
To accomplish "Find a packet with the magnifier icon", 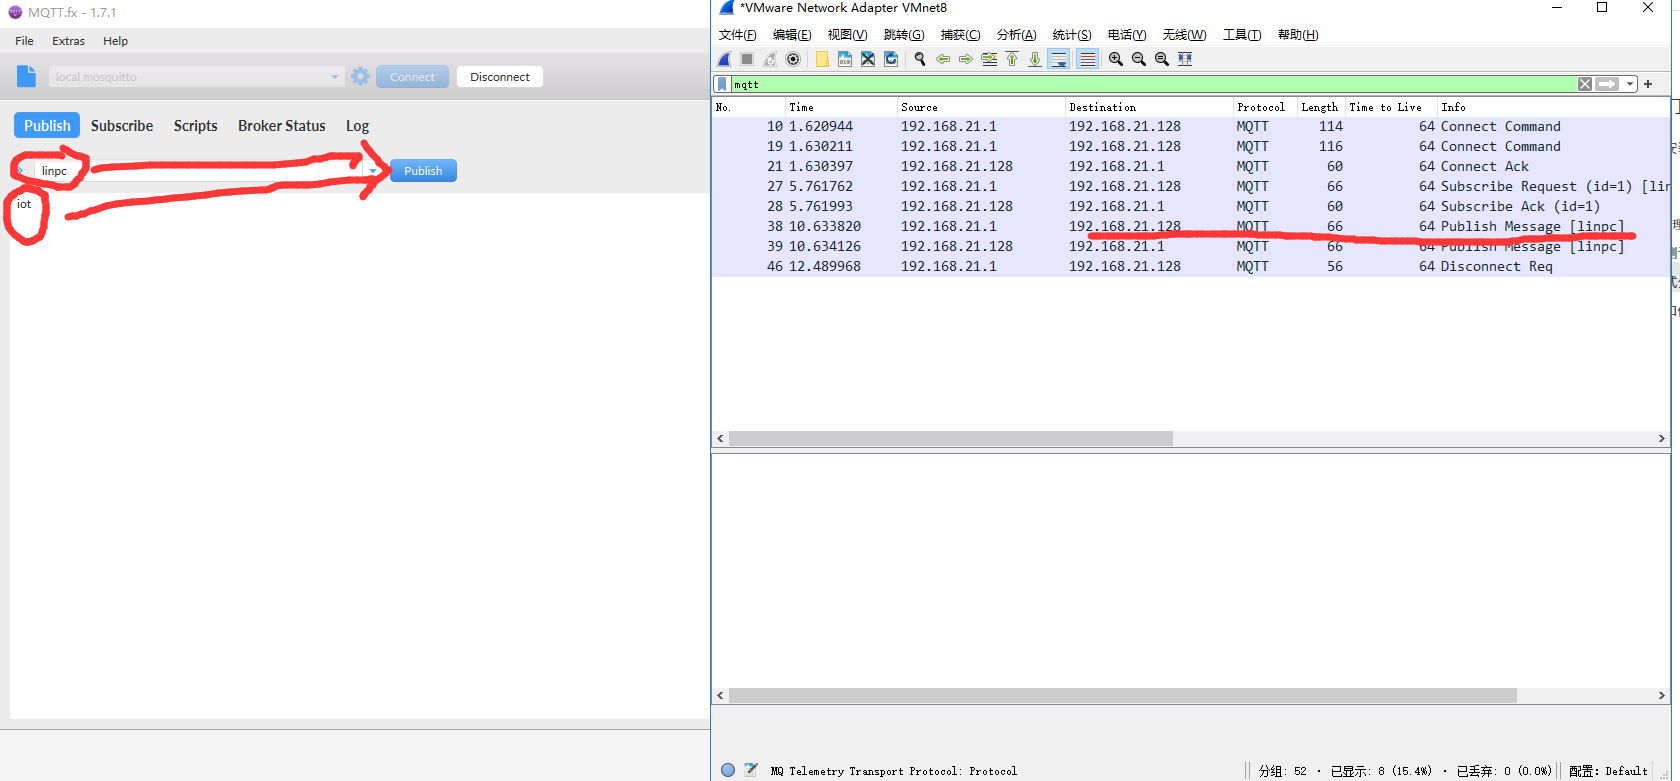I will click(920, 59).
